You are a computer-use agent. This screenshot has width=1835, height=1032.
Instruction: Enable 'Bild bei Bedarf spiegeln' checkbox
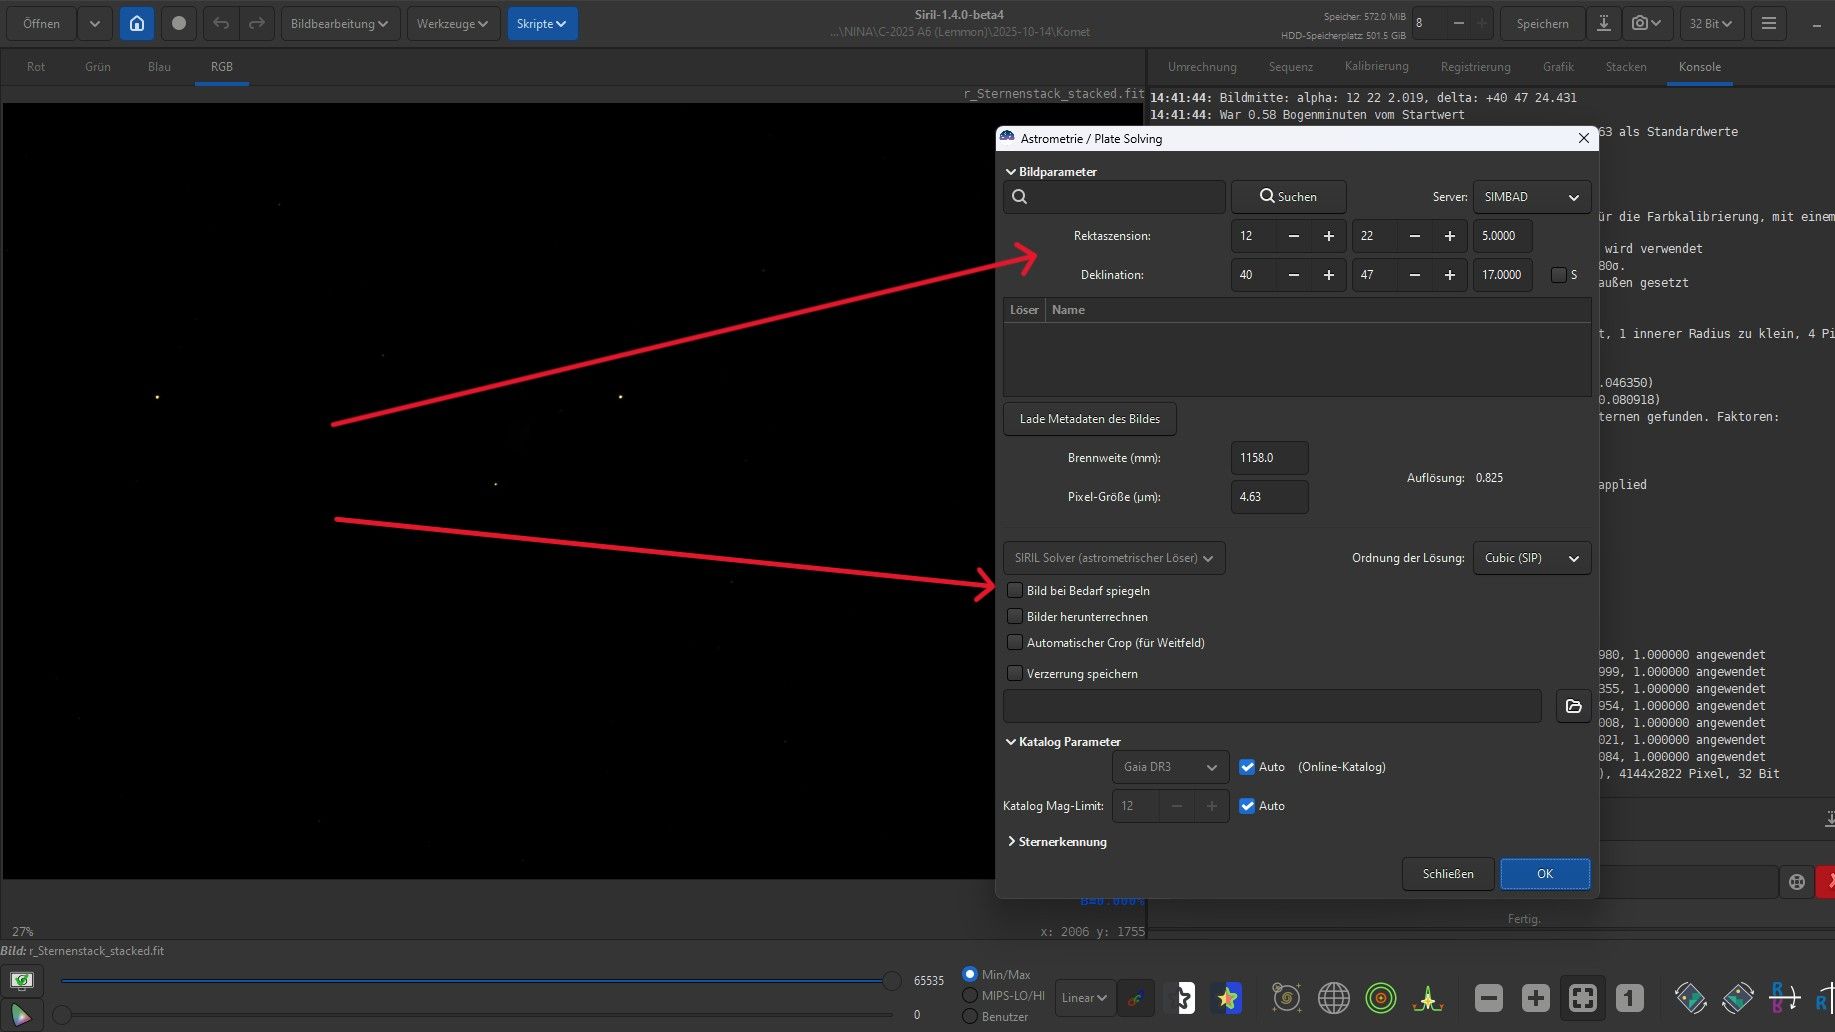1015,591
